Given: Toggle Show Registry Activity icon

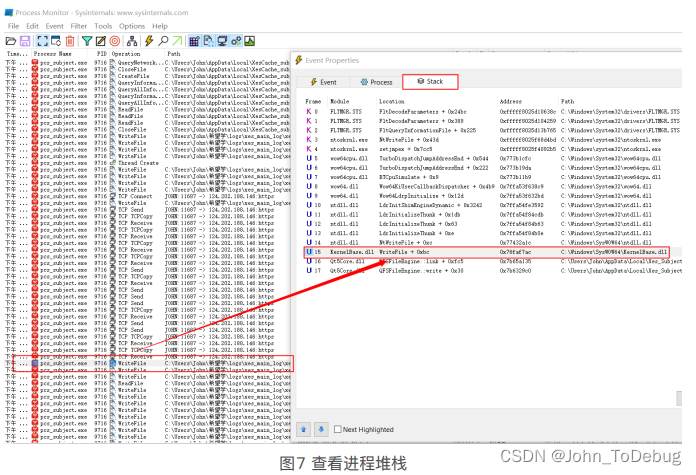Looking at the screenshot, I should click(194, 41).
